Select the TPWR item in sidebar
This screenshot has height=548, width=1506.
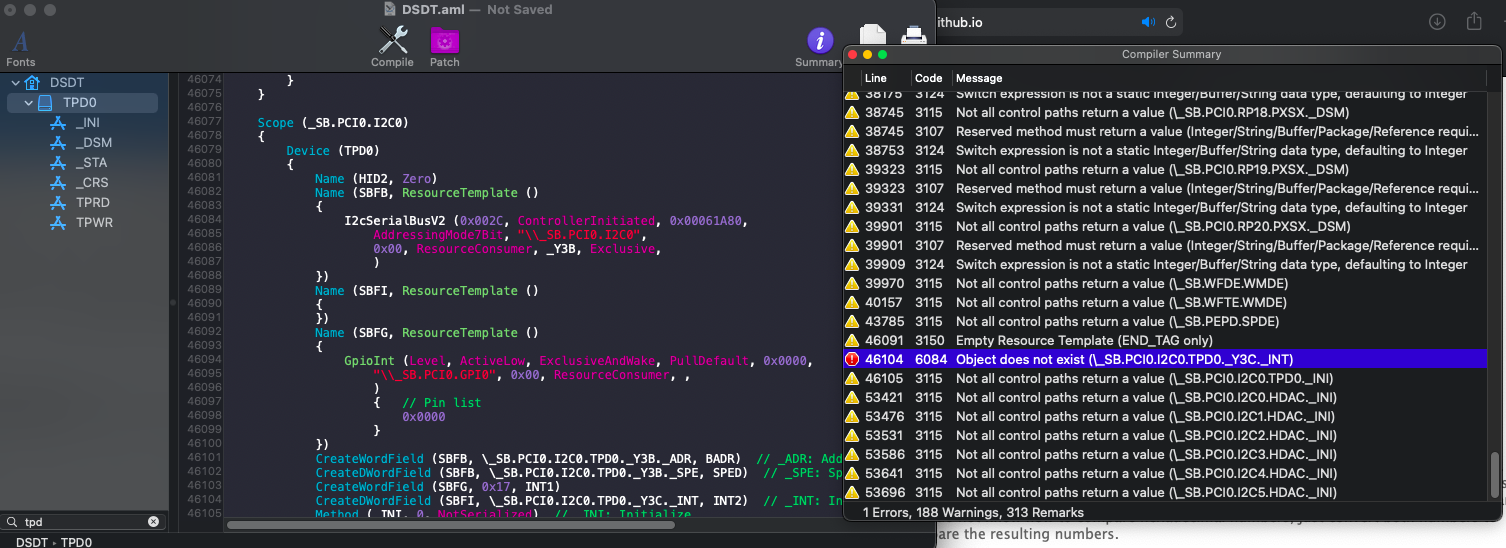[x=94, y=223]
